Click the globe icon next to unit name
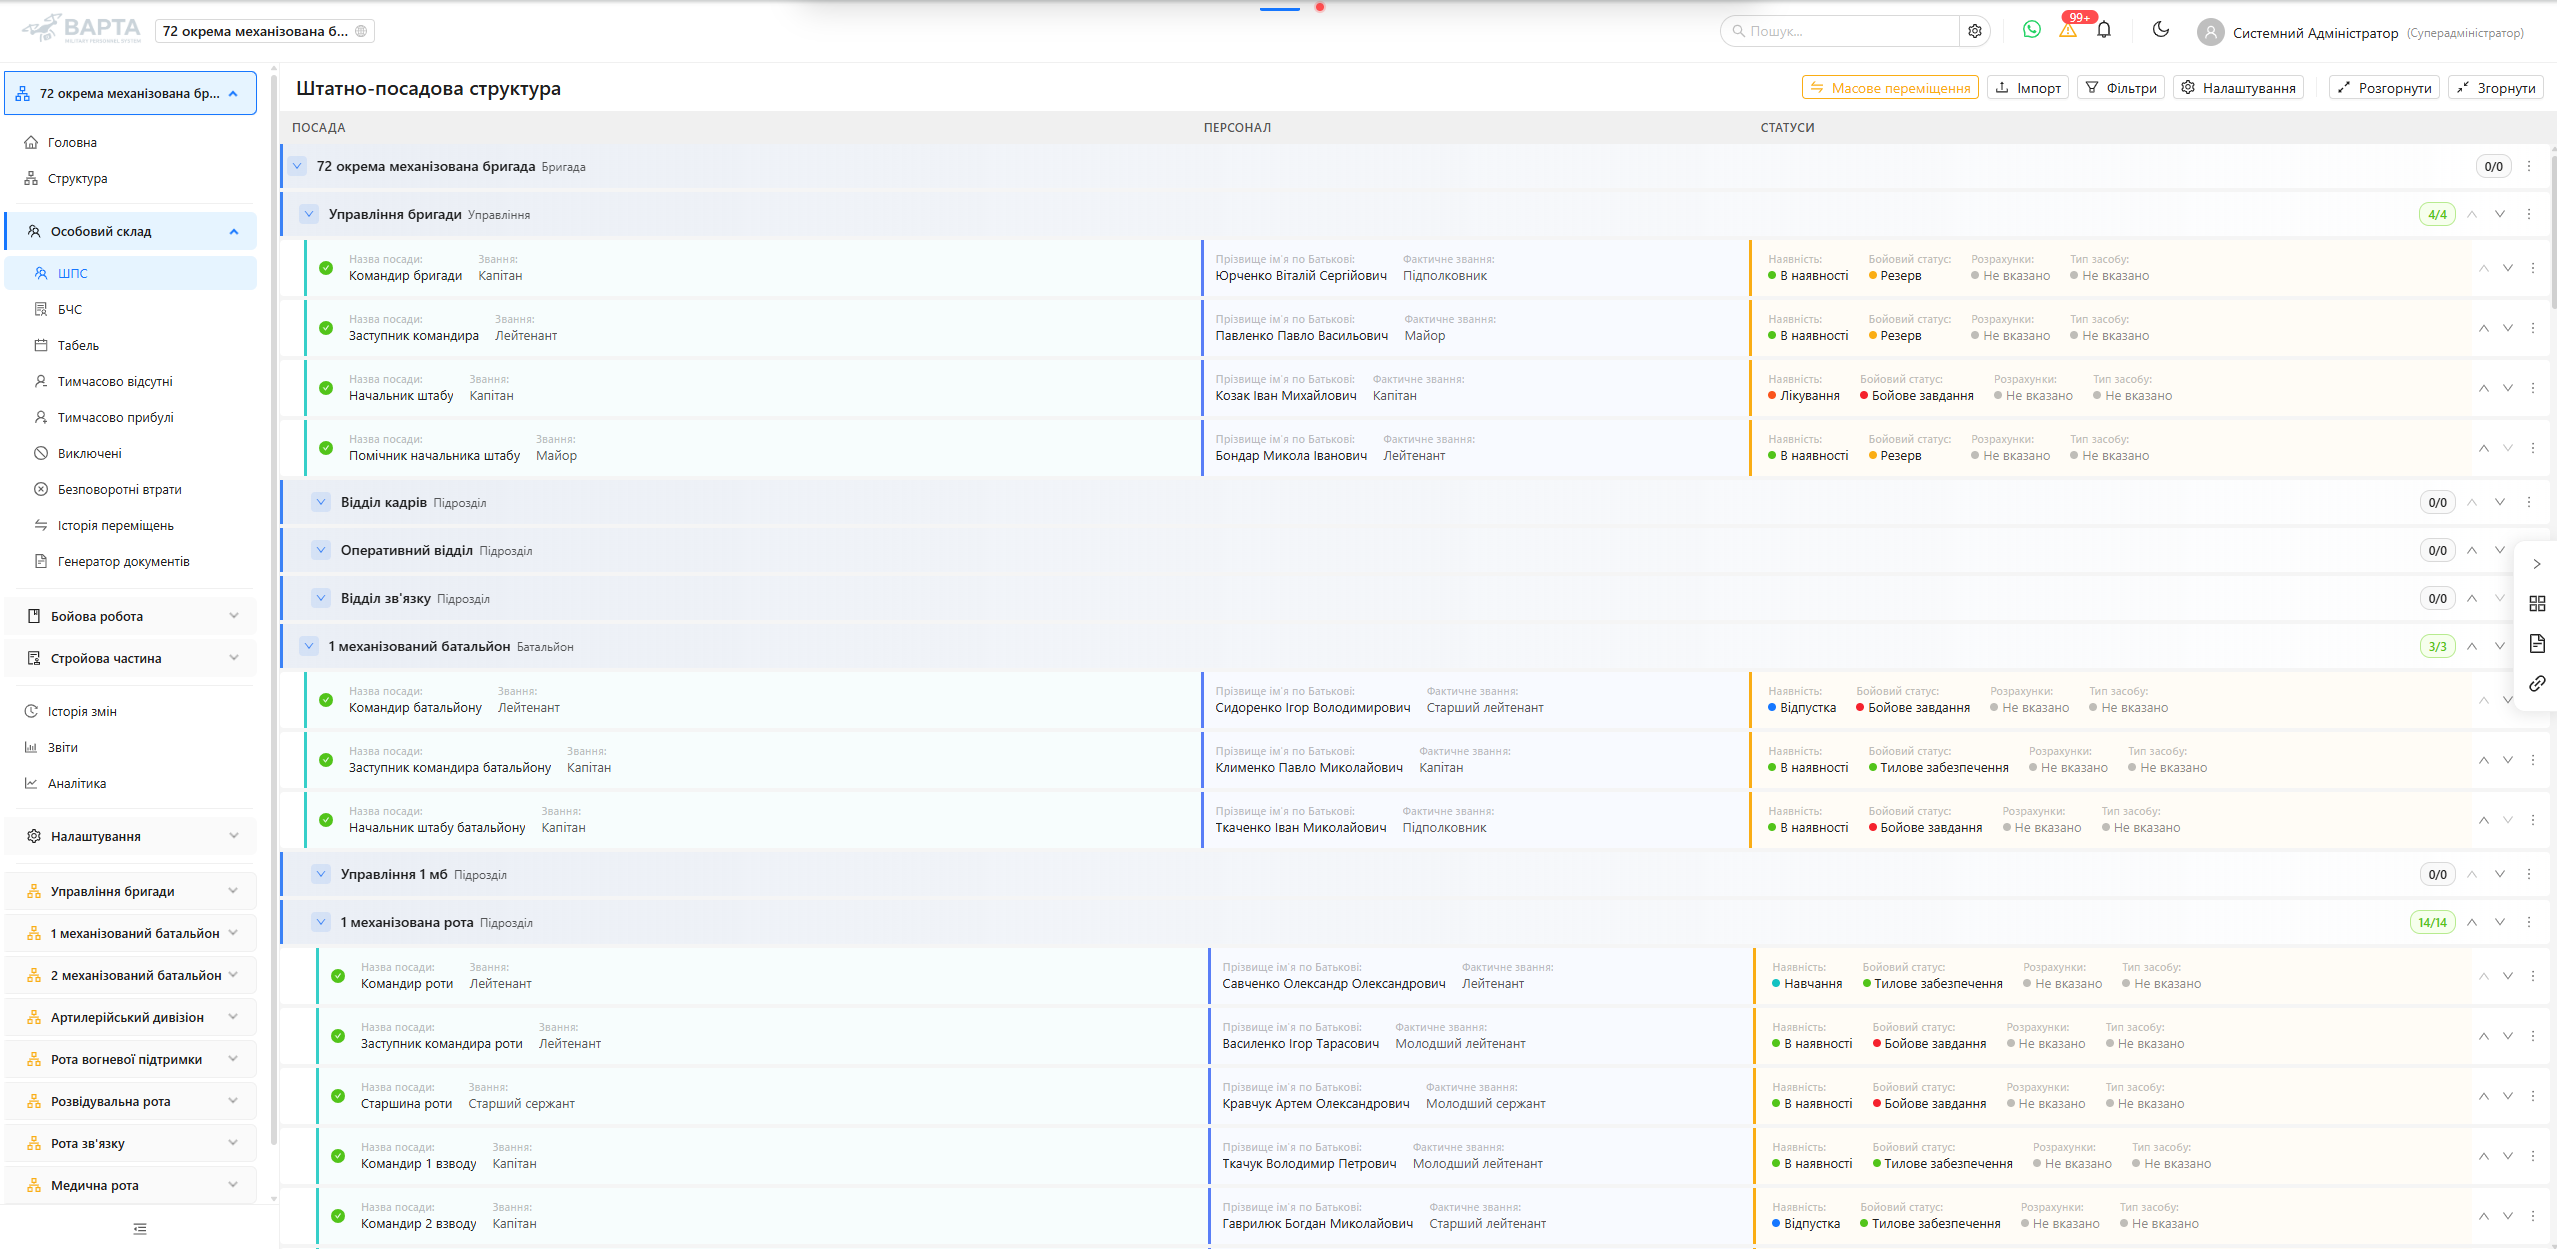The height and width of the screenshot is (1249, 2557). (361, 31)
